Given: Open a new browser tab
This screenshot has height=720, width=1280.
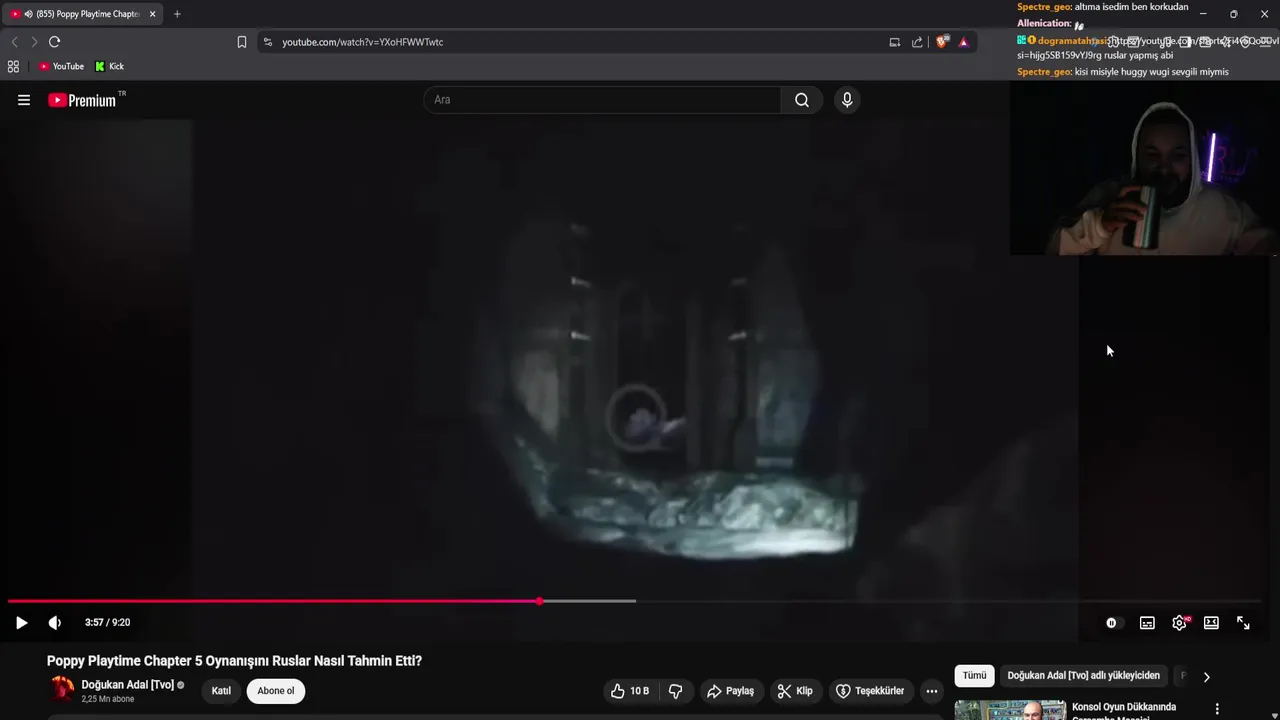Looking at the screenshot, I should point(177,14).
